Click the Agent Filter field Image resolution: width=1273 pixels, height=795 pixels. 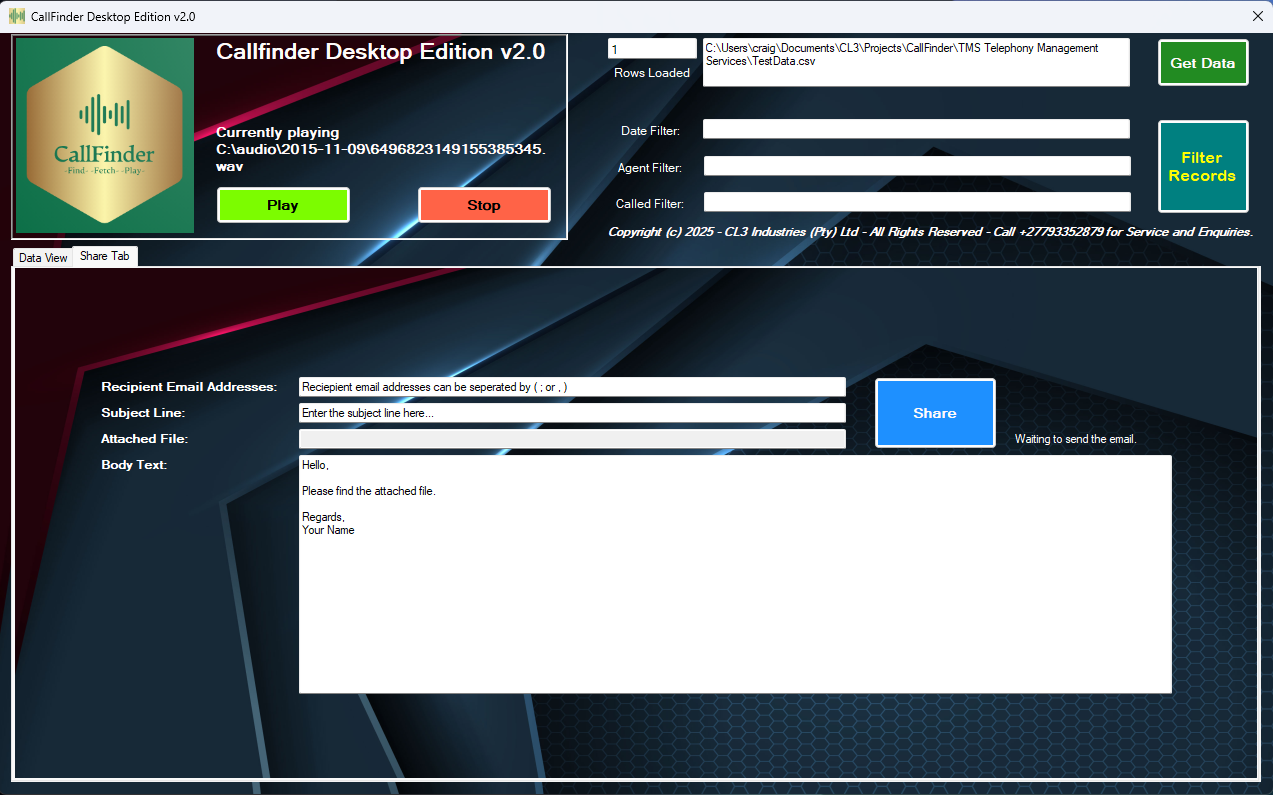(x=915, y=166)
